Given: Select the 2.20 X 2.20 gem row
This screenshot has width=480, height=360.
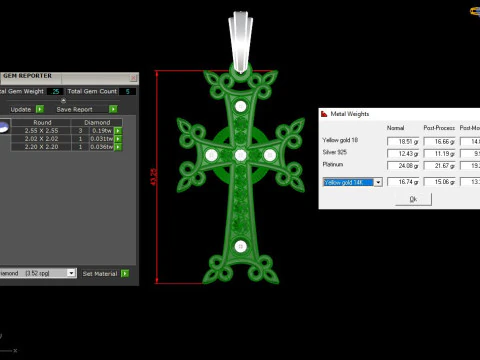Looking at the screenshot, I should (67, 147).
